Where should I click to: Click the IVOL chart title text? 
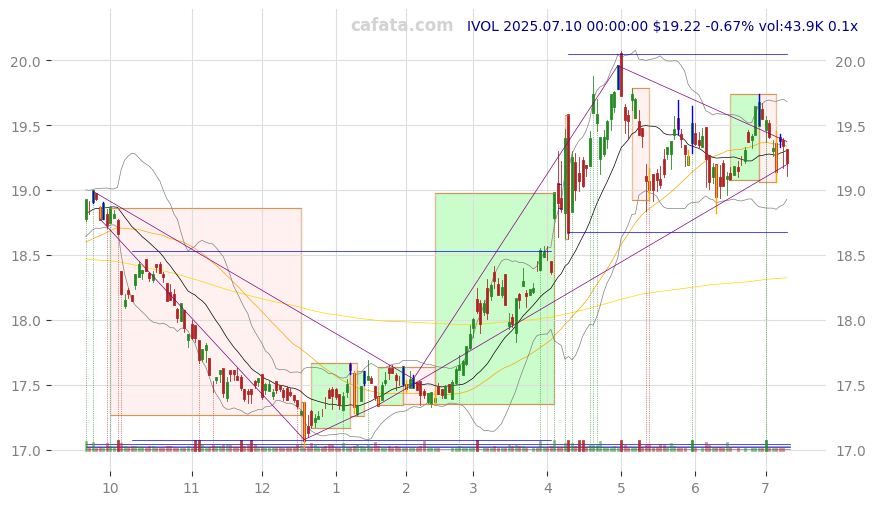pyautogui.click(x=662, y=26)
